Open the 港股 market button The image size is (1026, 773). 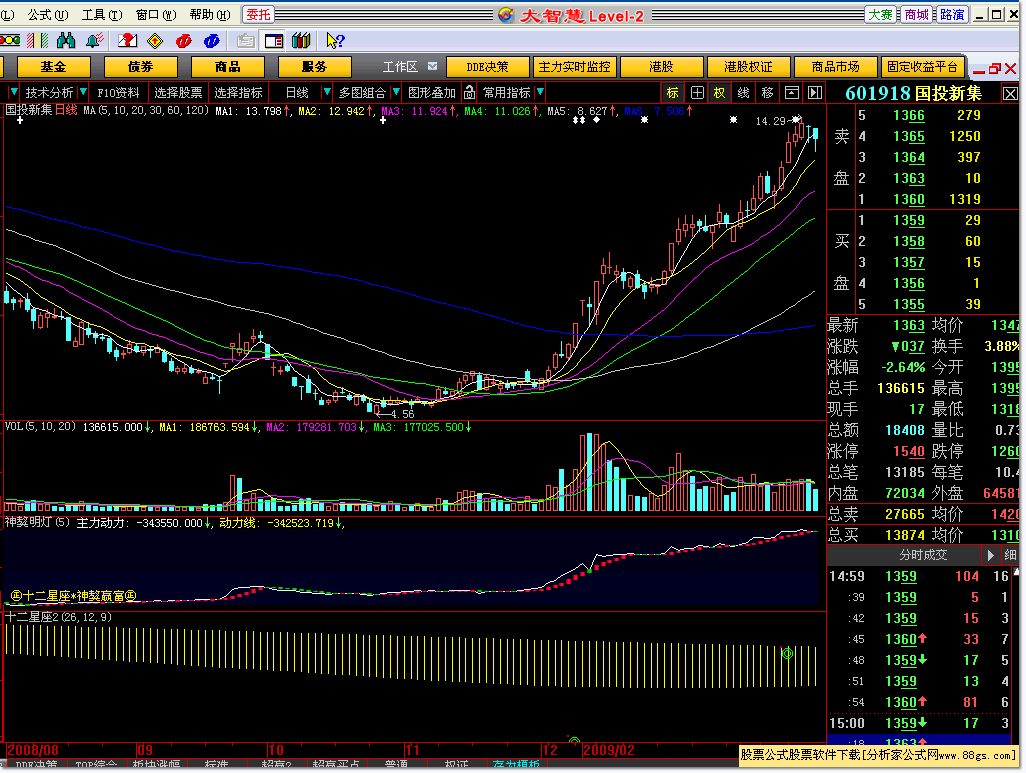coord(661,67)
